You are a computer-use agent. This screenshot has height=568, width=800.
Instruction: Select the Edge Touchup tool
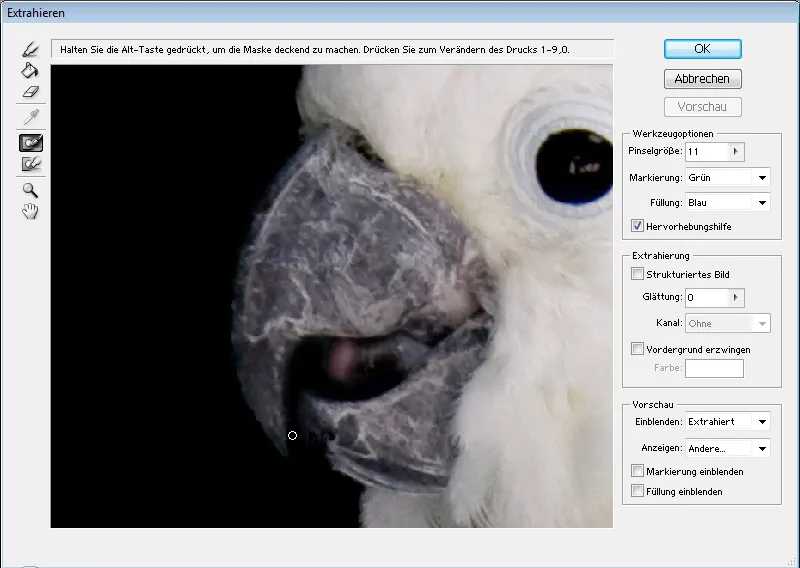pyautogui.click(x=31, y=164)
